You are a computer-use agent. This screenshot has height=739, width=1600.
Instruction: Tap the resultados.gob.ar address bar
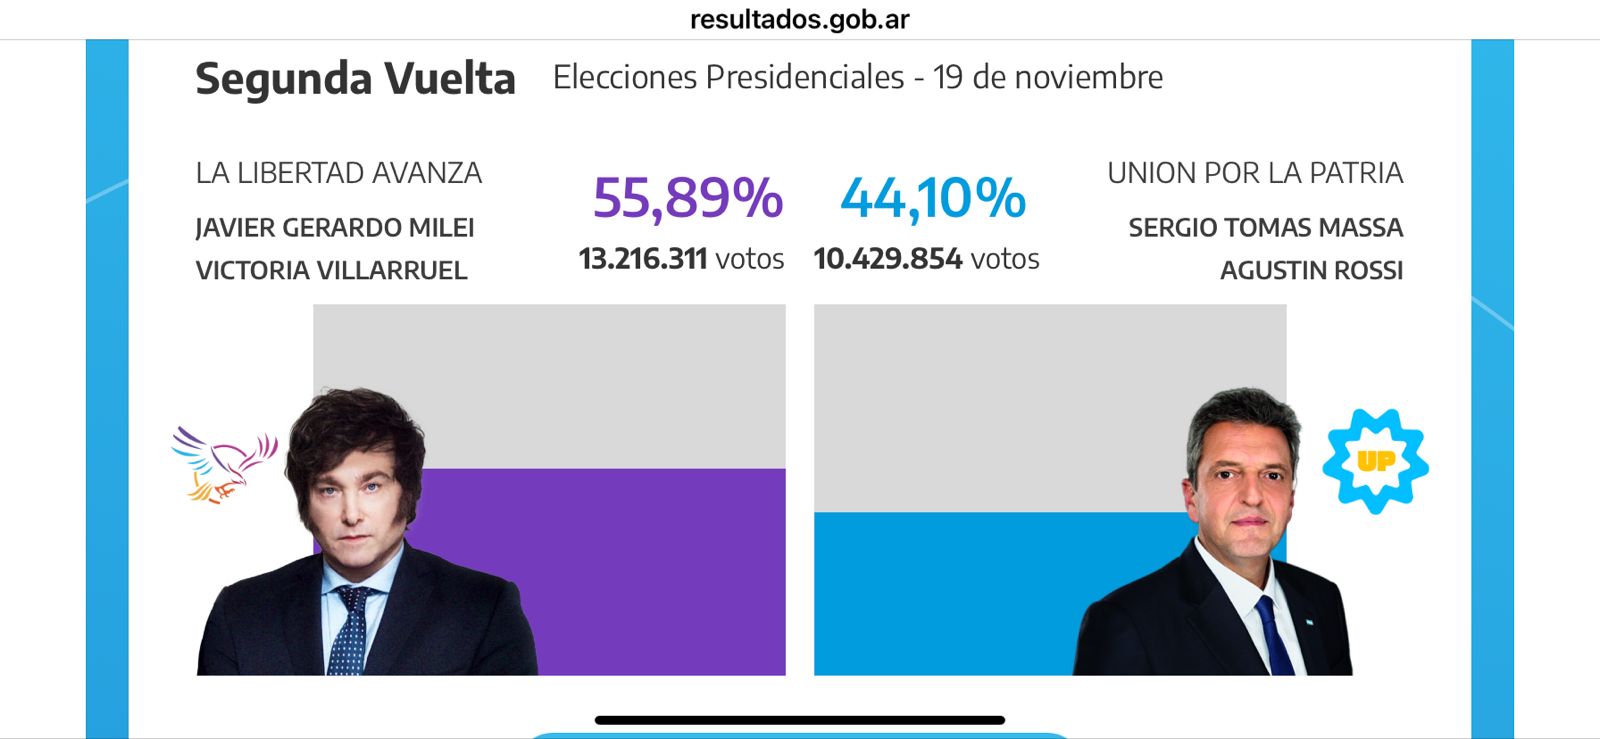[800, 20]
